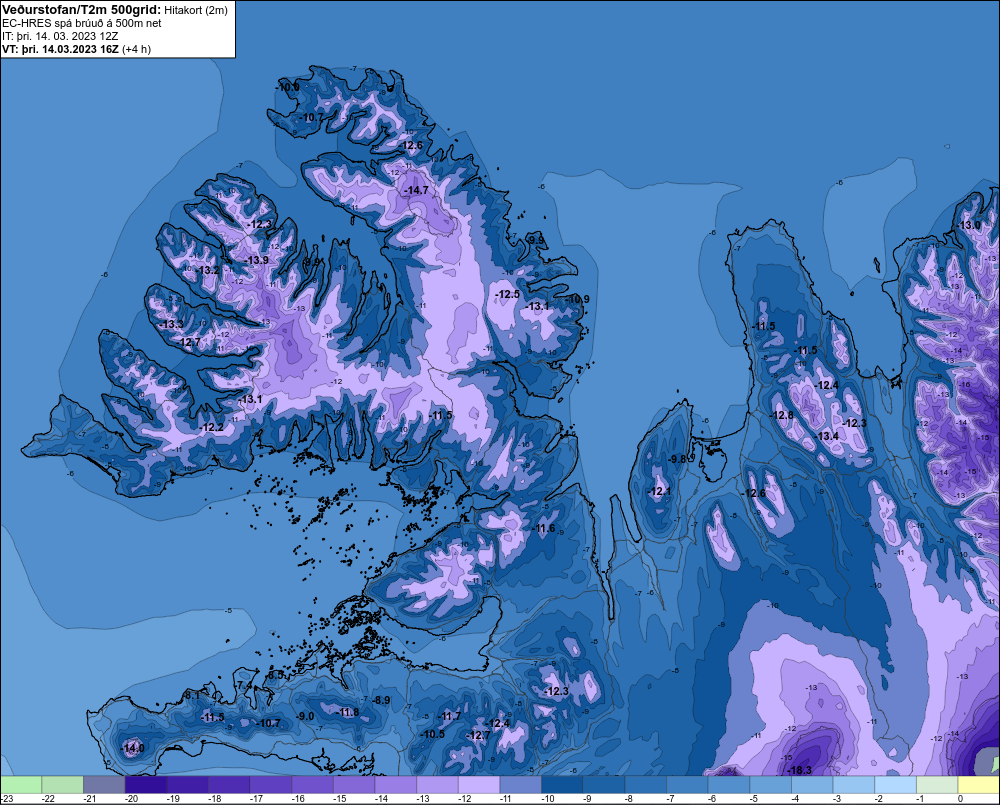
Task: Click the EC-HRES spá brúuð description line
Action: click(x=82, y=23)
